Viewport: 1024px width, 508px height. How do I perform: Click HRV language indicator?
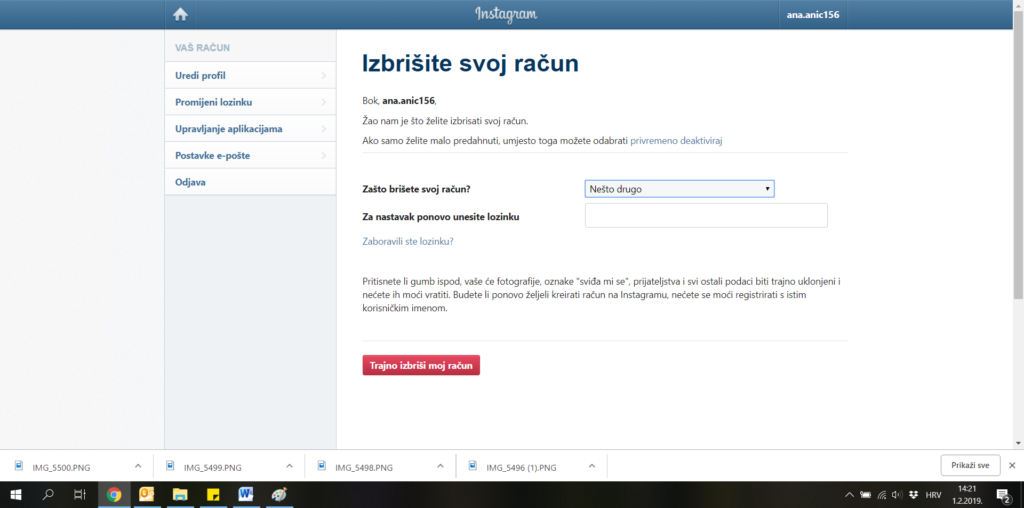coord(935,494)
